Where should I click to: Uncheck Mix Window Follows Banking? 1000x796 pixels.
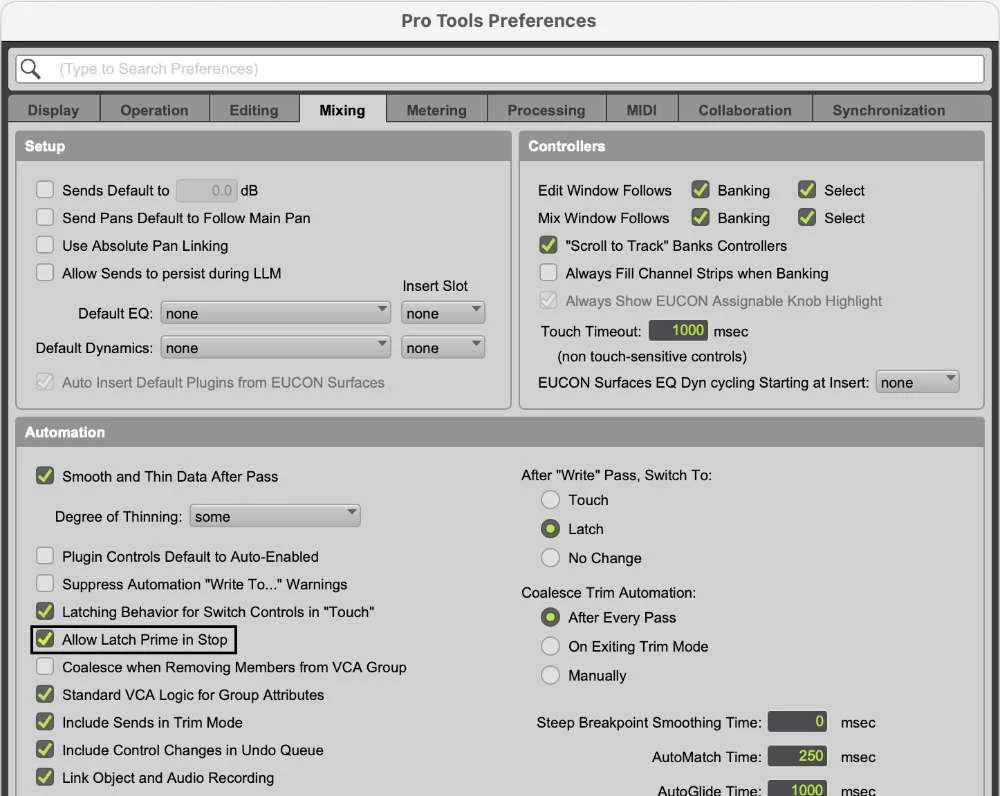pyautogui.click(x=700, y=217)
